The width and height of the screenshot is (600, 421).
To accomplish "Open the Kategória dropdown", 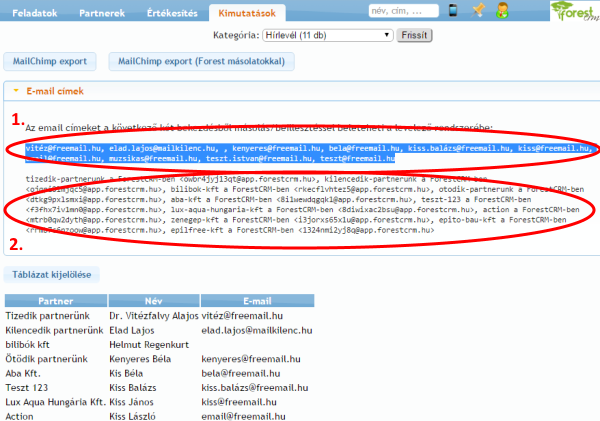I will [326, 34].
